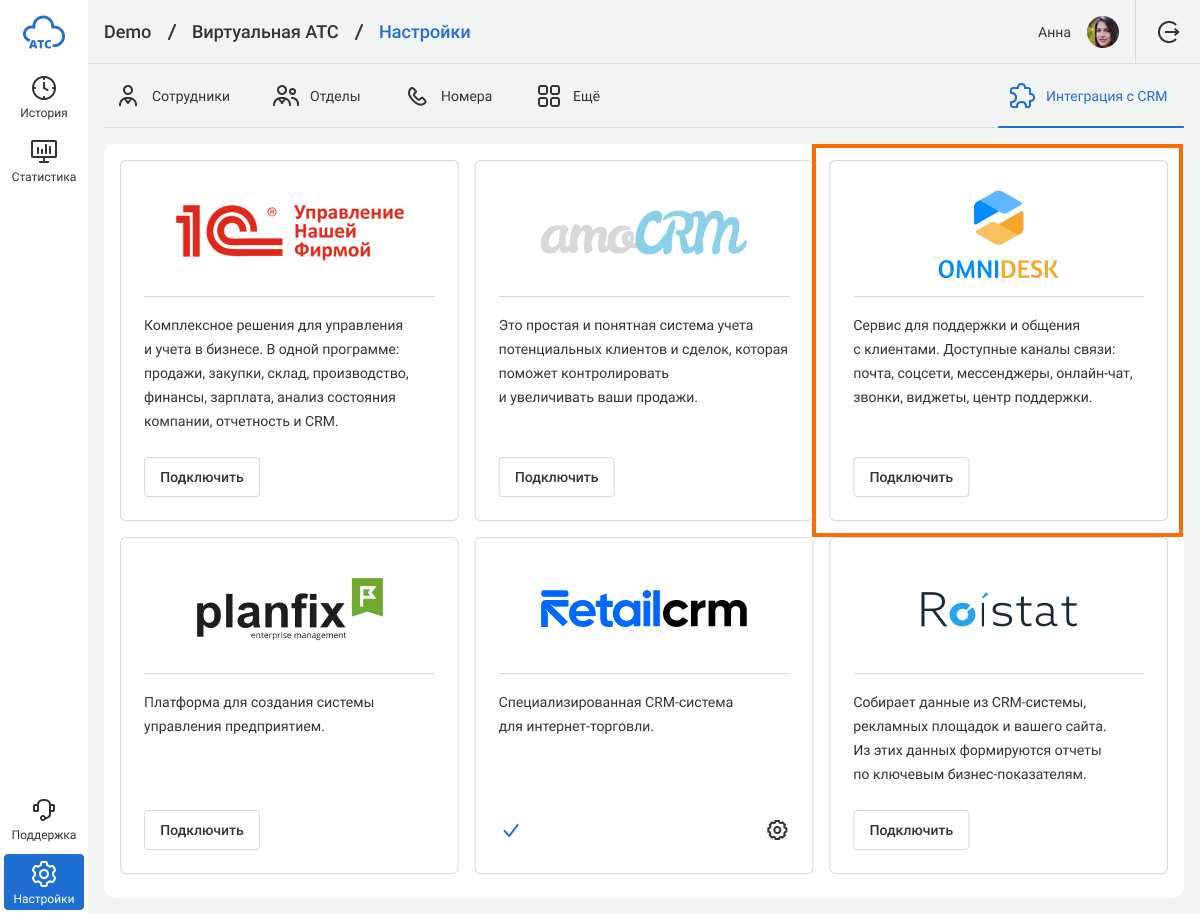
Task: Switch to the Отделы tab
Action: 317,96
